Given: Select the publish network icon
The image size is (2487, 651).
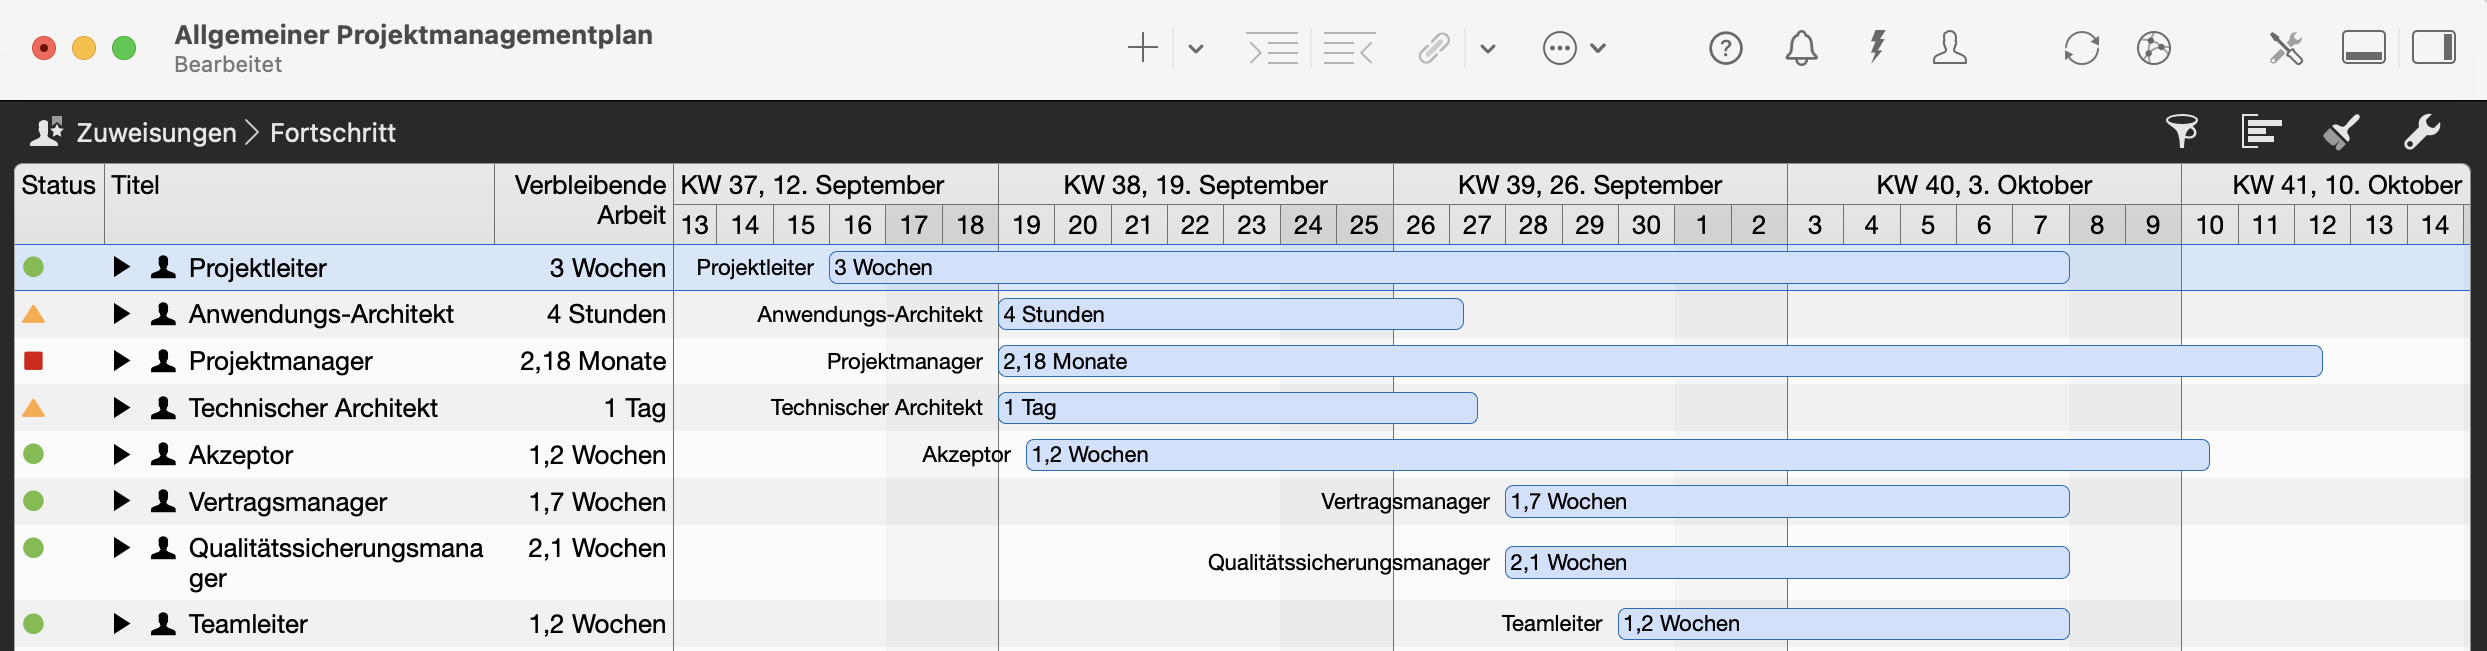Looking at the screenshot, I should click(x=2156, y=48).
